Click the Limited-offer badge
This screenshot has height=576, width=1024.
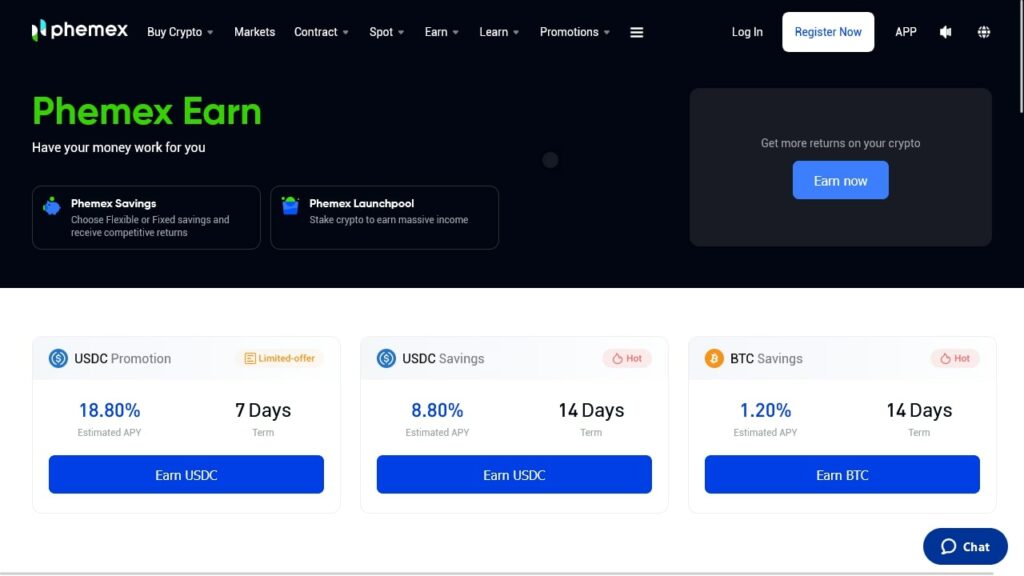coord(280,358)
